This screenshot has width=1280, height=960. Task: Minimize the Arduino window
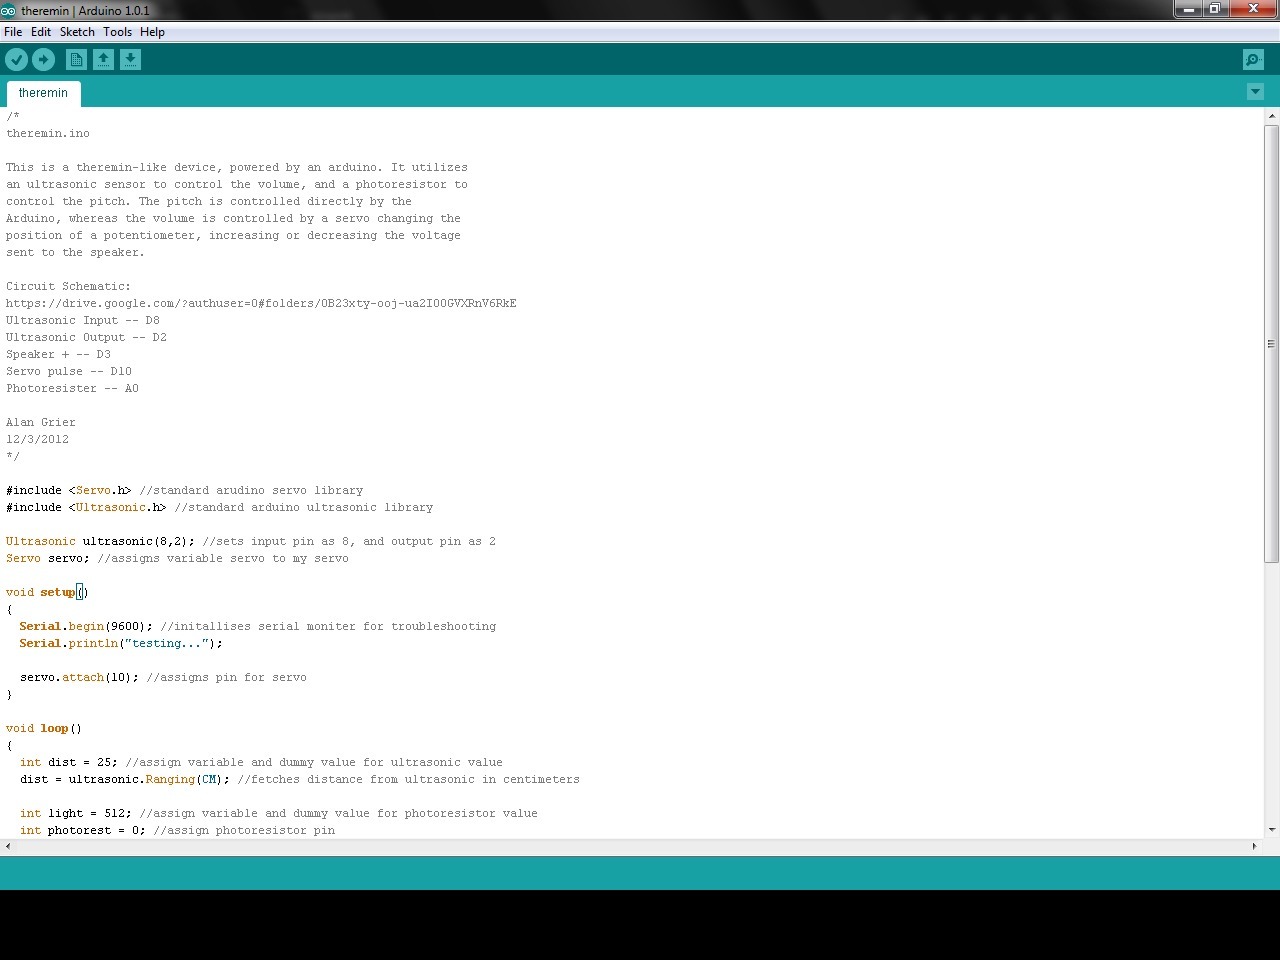click(1188, 9)
